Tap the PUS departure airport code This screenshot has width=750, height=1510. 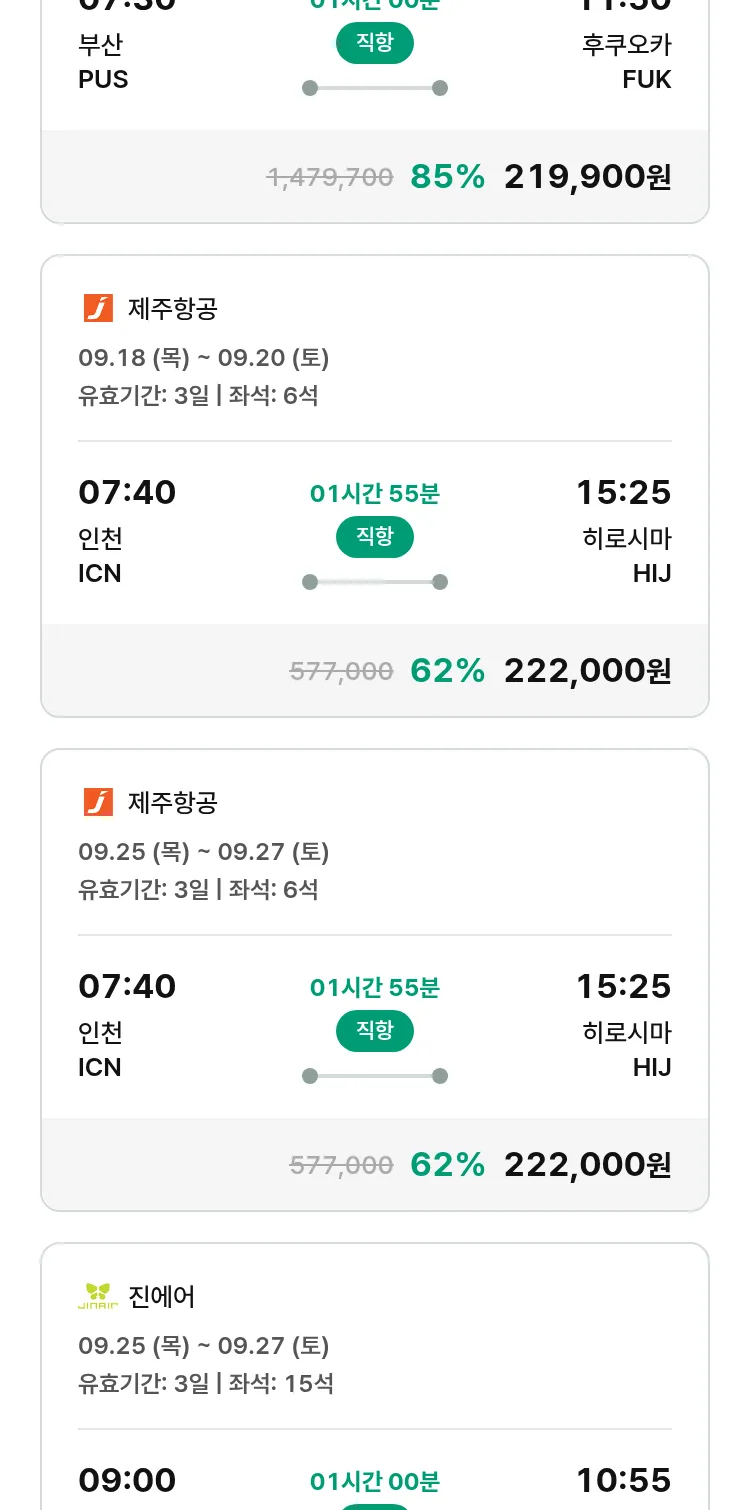click(103, 80)
